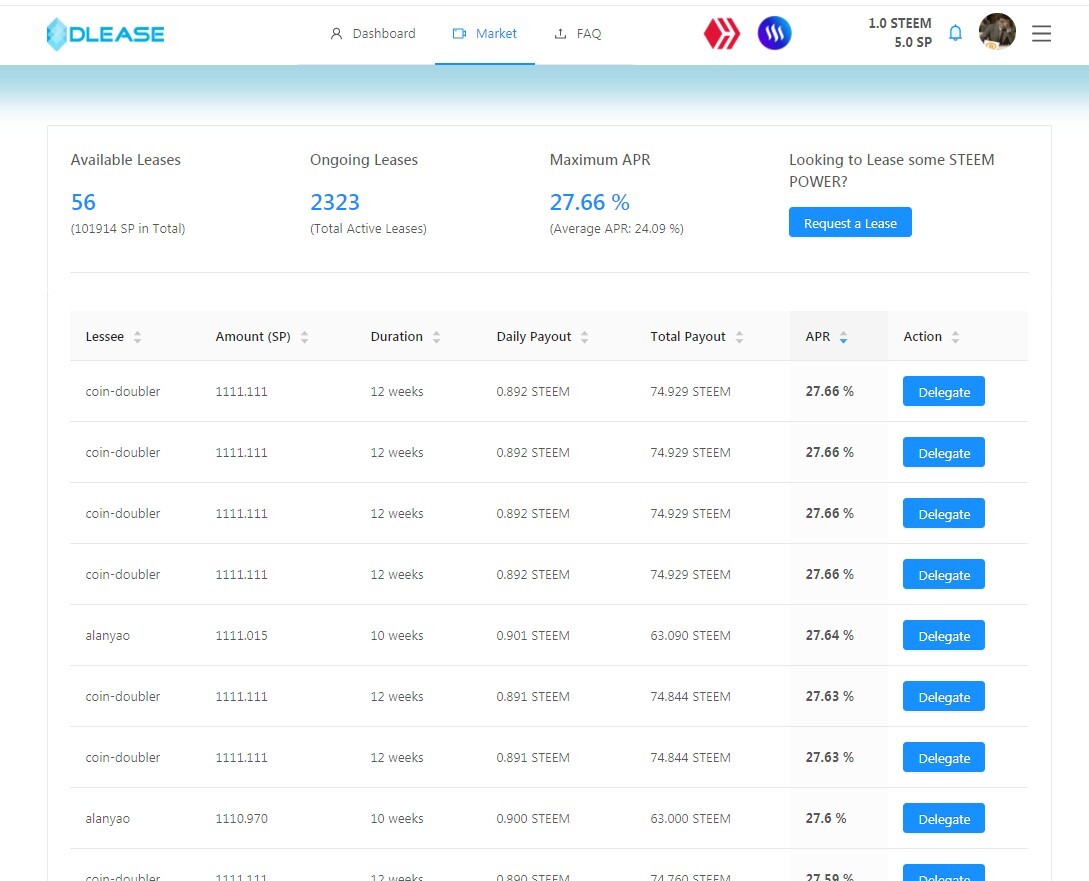
Task: Click the 1110.970 amount cell
Action: coord(242,819)
